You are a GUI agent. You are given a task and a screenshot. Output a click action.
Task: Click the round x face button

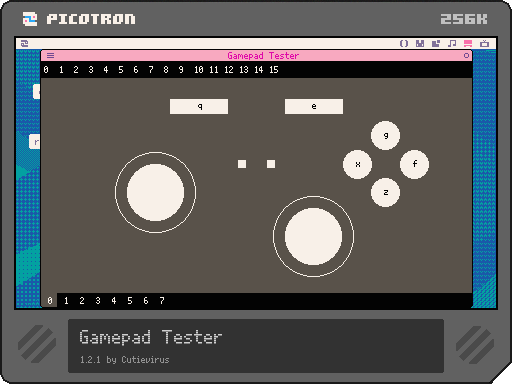coord(358,164)
